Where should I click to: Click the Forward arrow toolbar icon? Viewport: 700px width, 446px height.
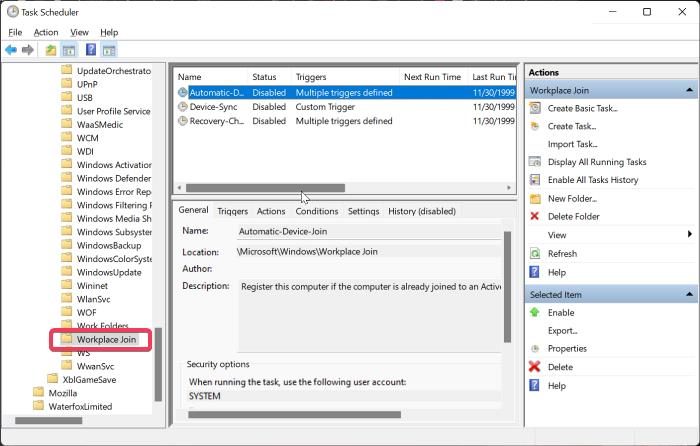pyautogui.click(x=28, y=50)
